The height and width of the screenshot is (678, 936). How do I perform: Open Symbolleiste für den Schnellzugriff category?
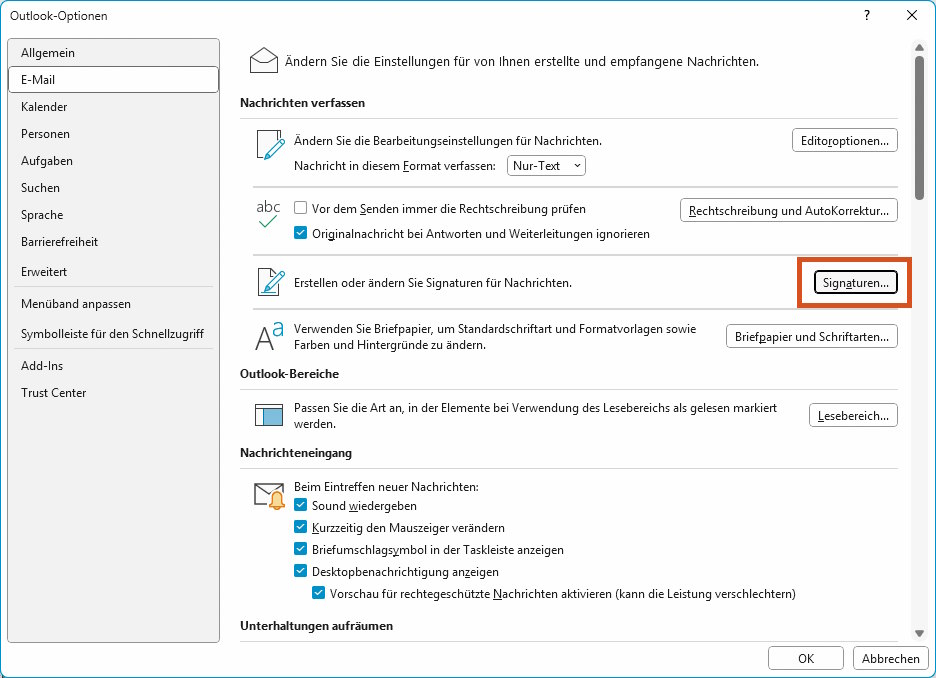pos(113,334)
